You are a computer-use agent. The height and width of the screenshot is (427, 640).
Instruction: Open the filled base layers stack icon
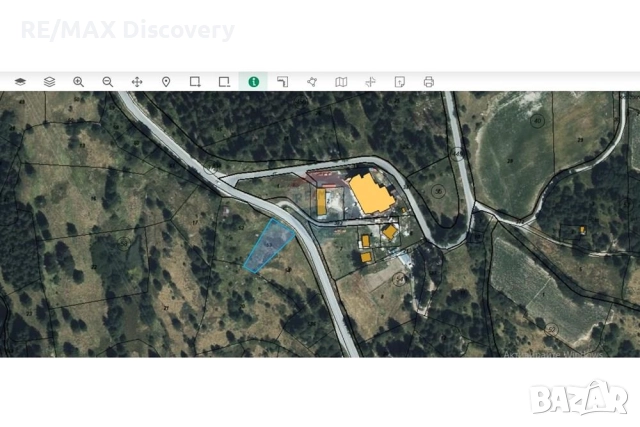coord(20,81)
